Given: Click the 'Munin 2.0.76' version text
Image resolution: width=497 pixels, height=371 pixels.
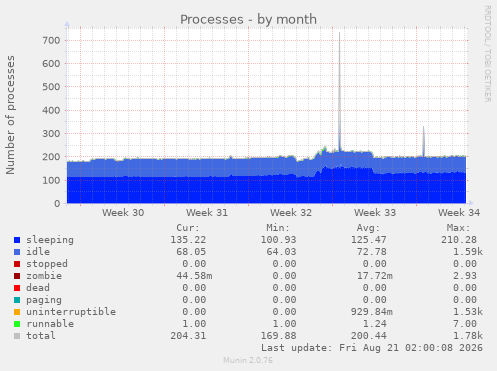Looking at the screenshot, I should pyautogui.click(x=248, y=360).
